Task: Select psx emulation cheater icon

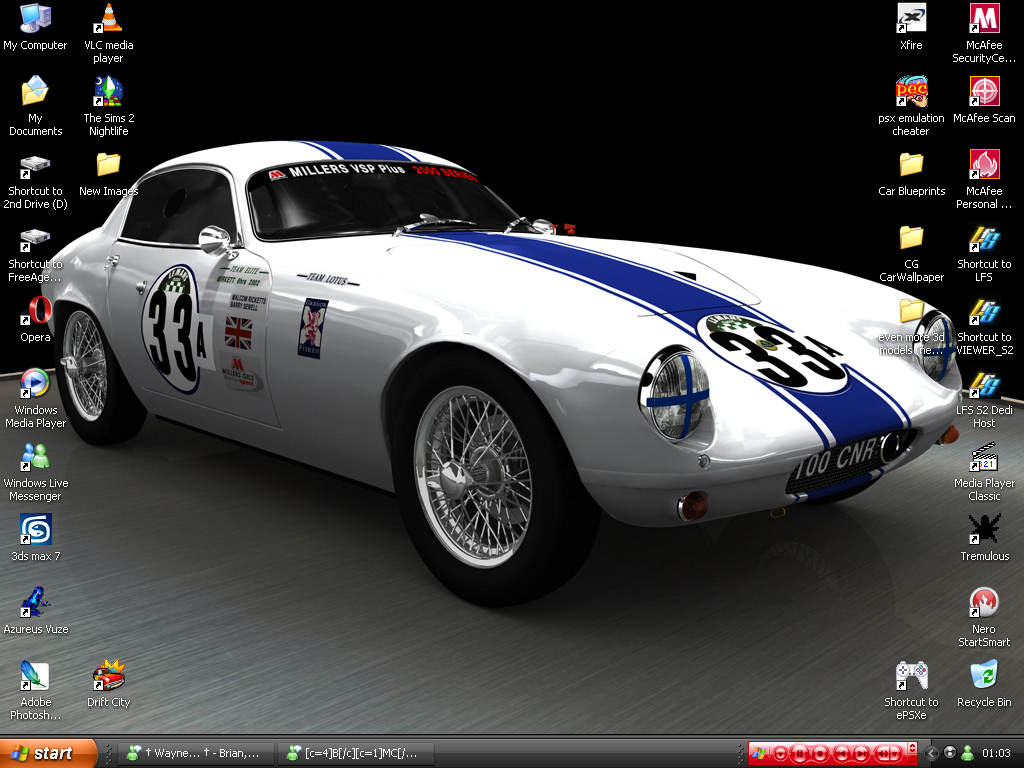Action: (911, 106)
